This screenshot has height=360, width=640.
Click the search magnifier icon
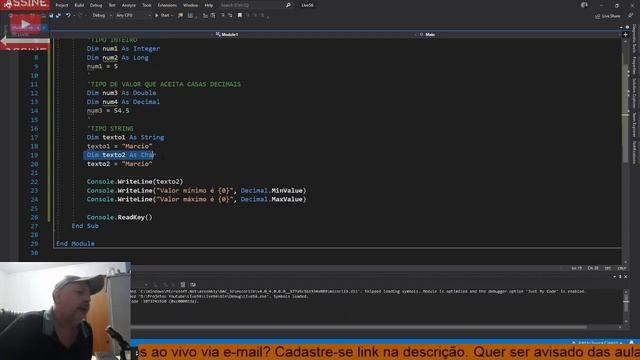click(288, 5)
